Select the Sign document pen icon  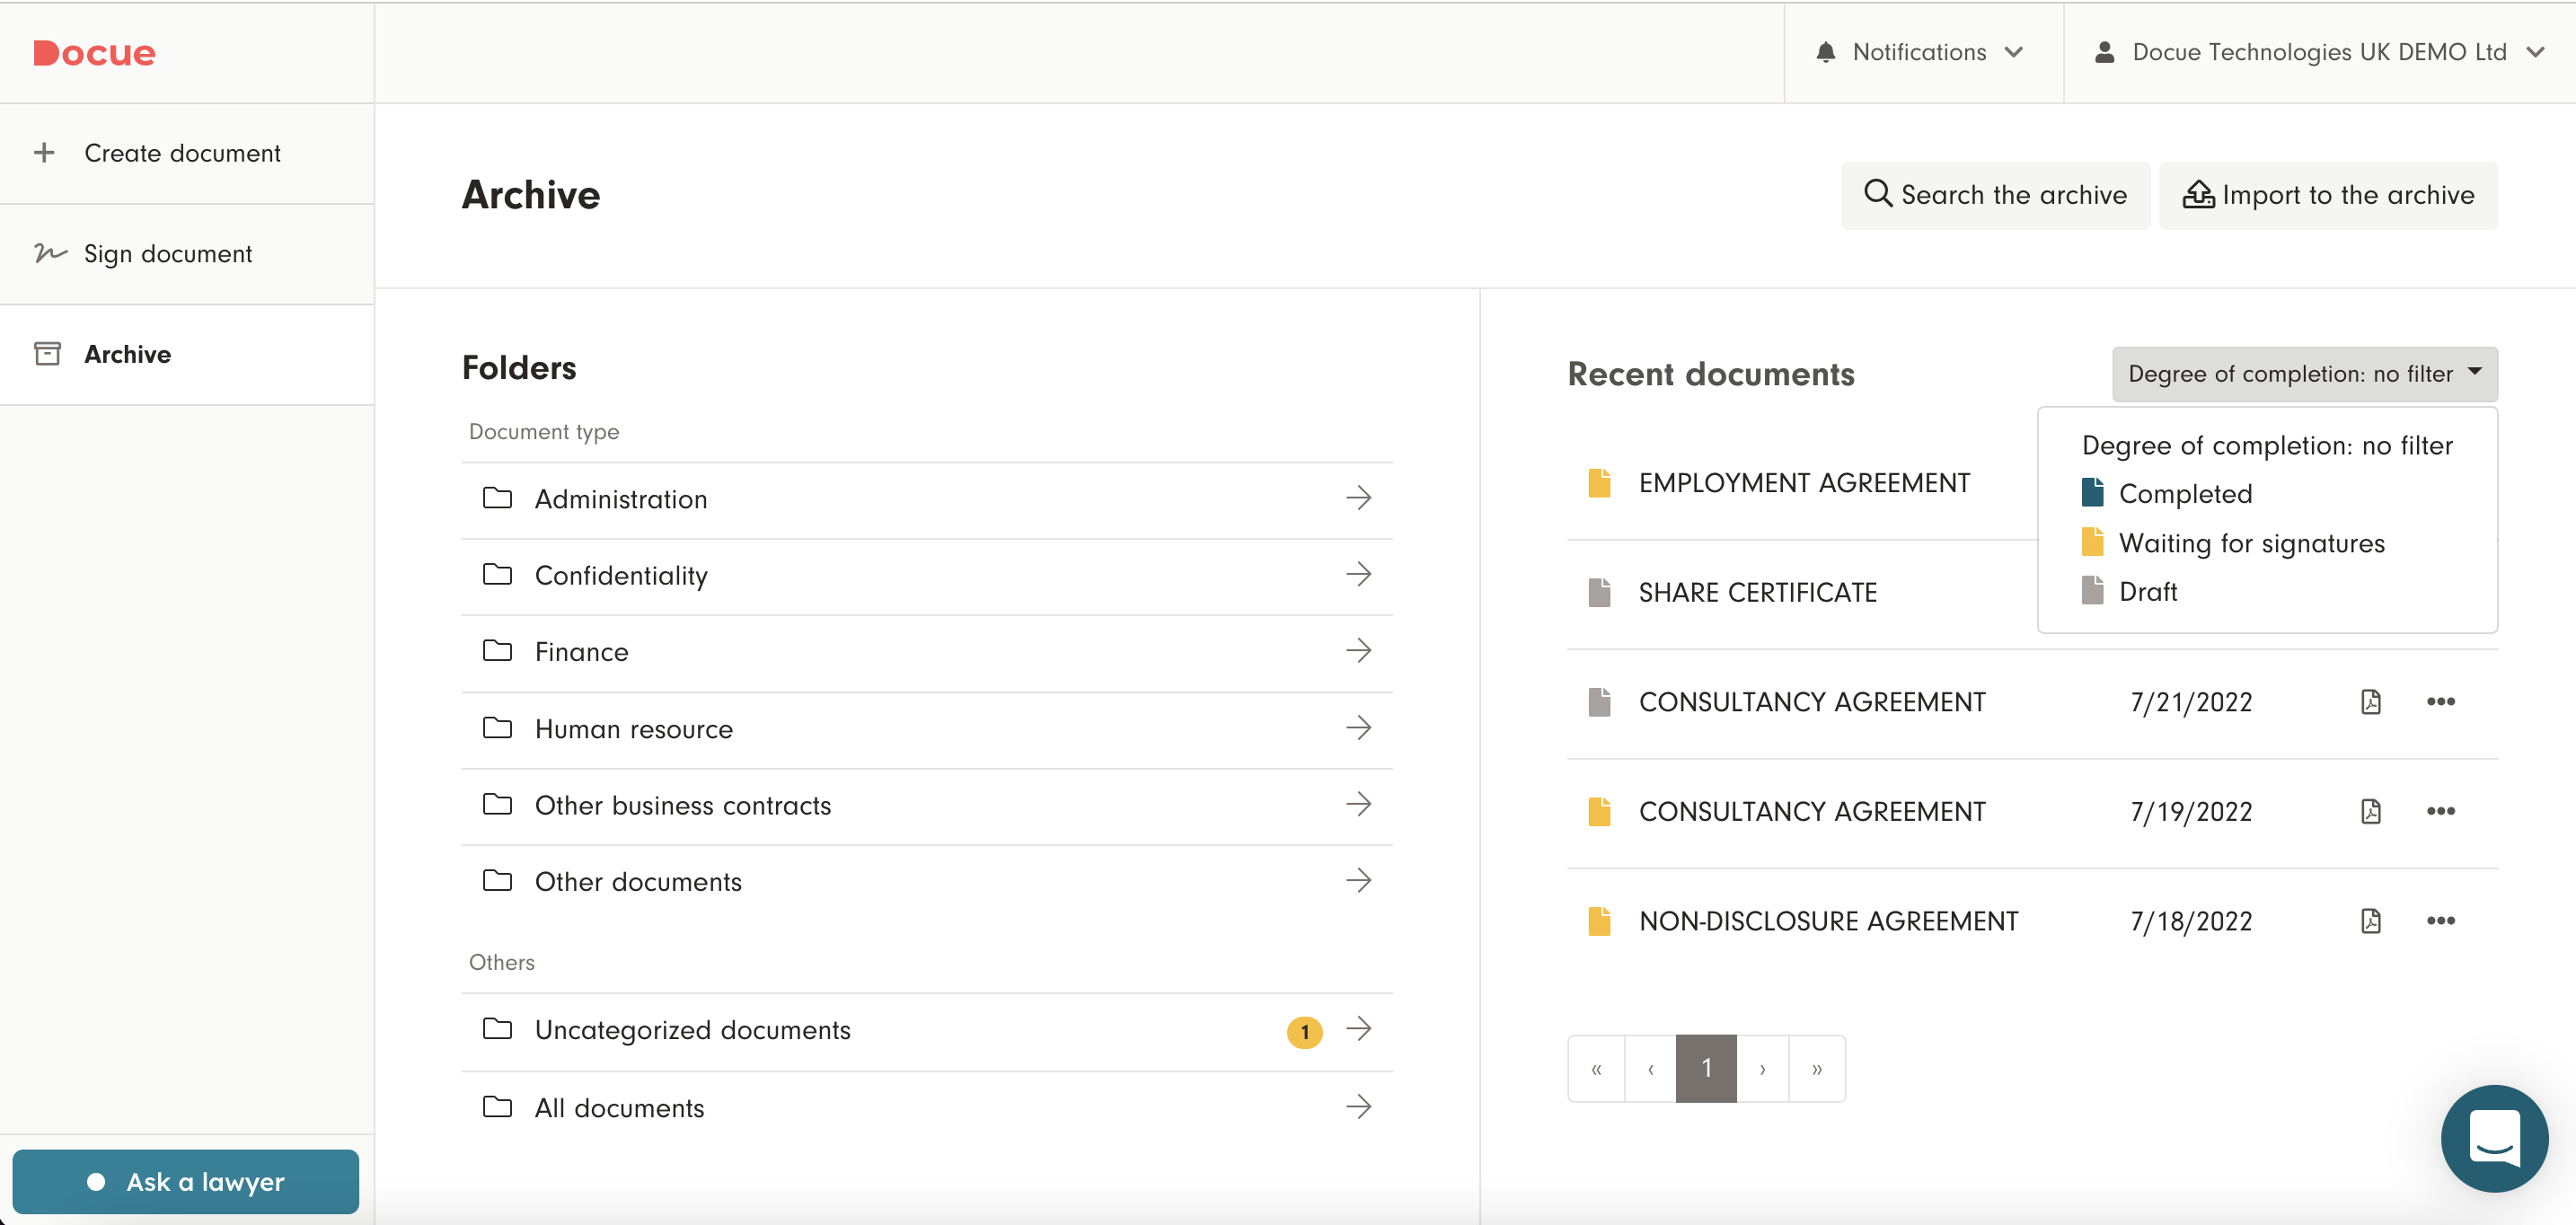[49, 254]
